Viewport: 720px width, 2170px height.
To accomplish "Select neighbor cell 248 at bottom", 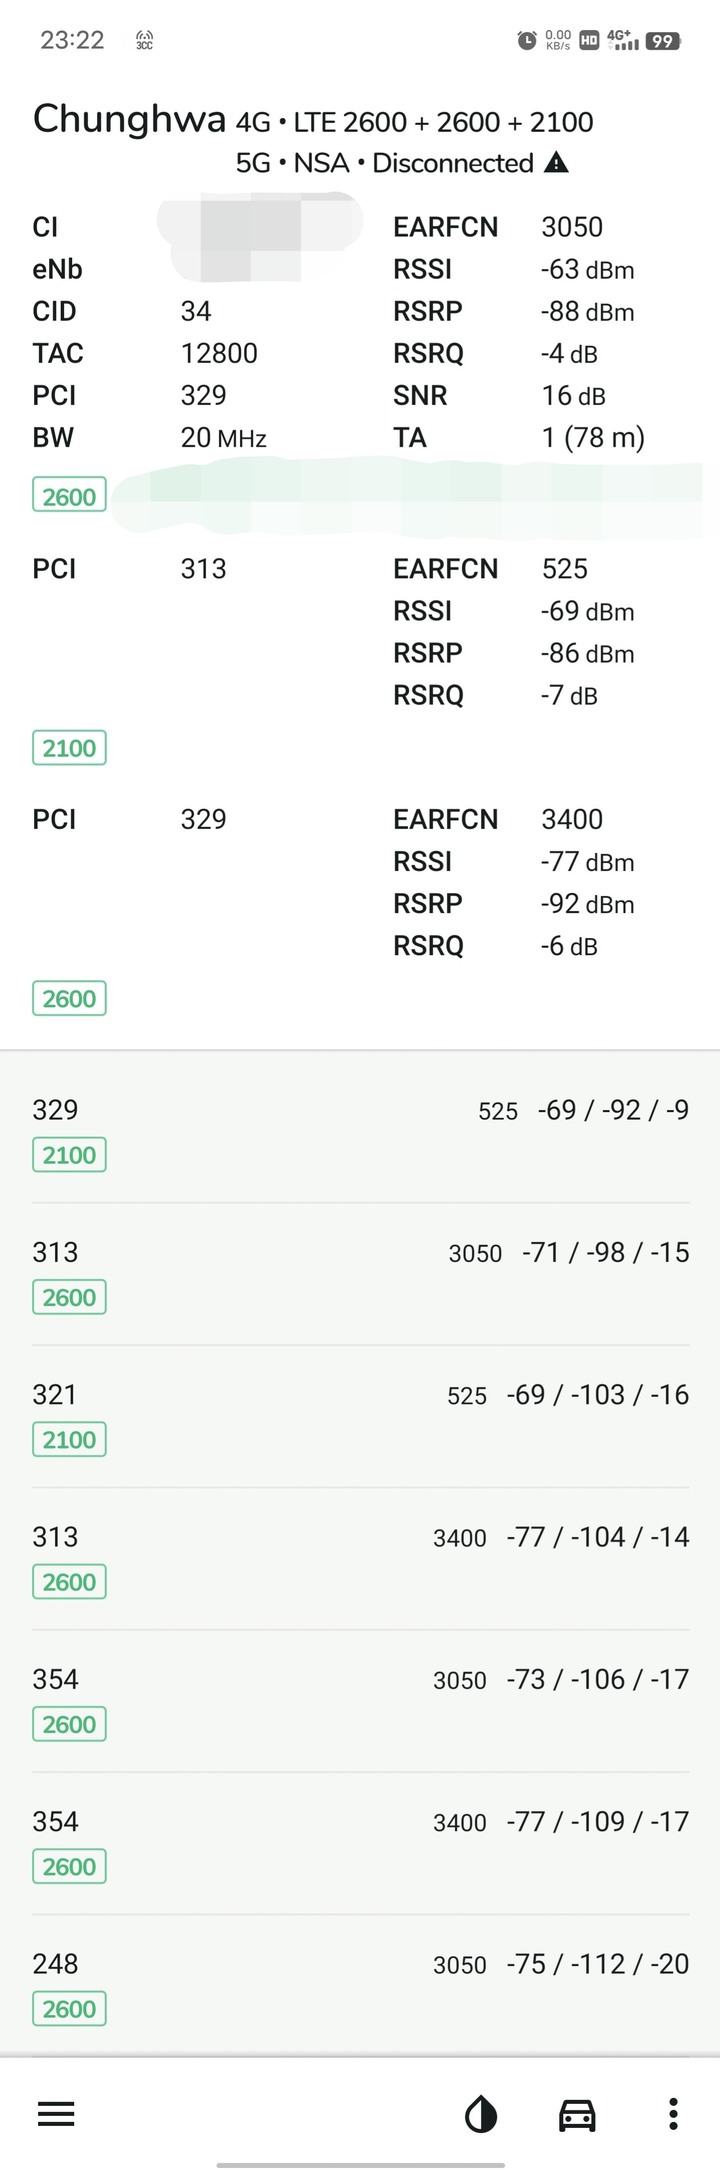I will click(360, 1986).
